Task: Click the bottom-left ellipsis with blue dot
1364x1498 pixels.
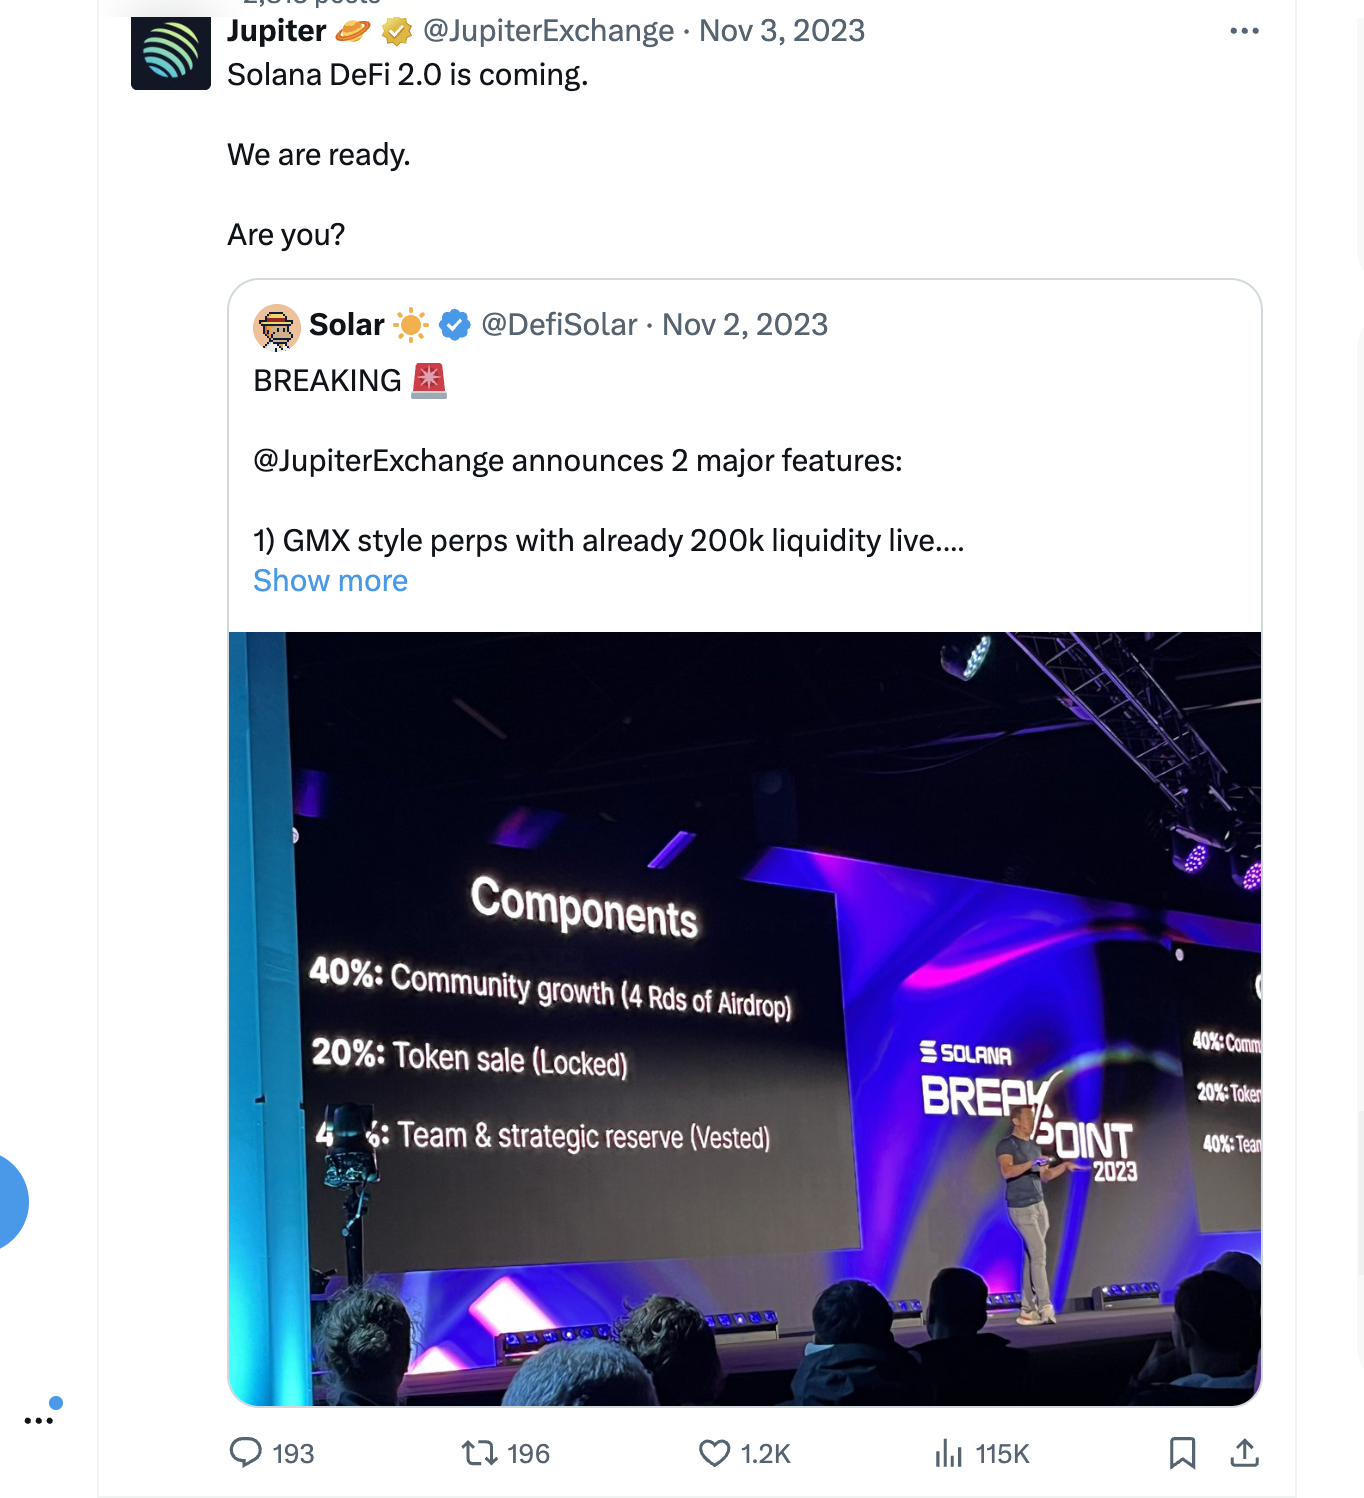Action: (40, 1418)
